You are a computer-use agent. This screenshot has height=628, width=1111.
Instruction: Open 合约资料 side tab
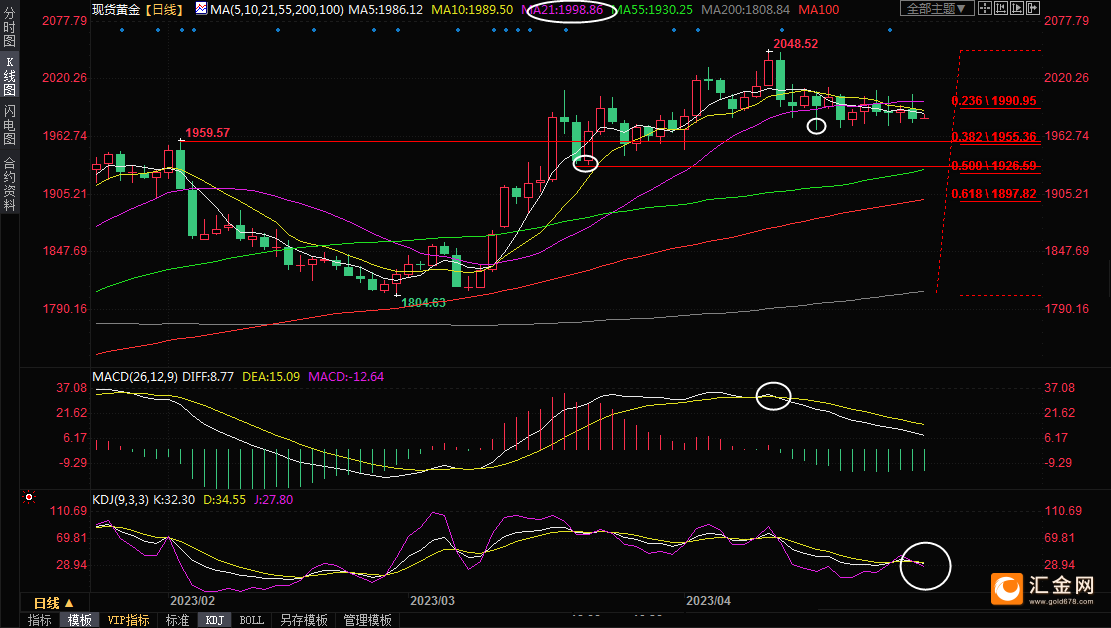pyautogui.click(x=9, y=184)
